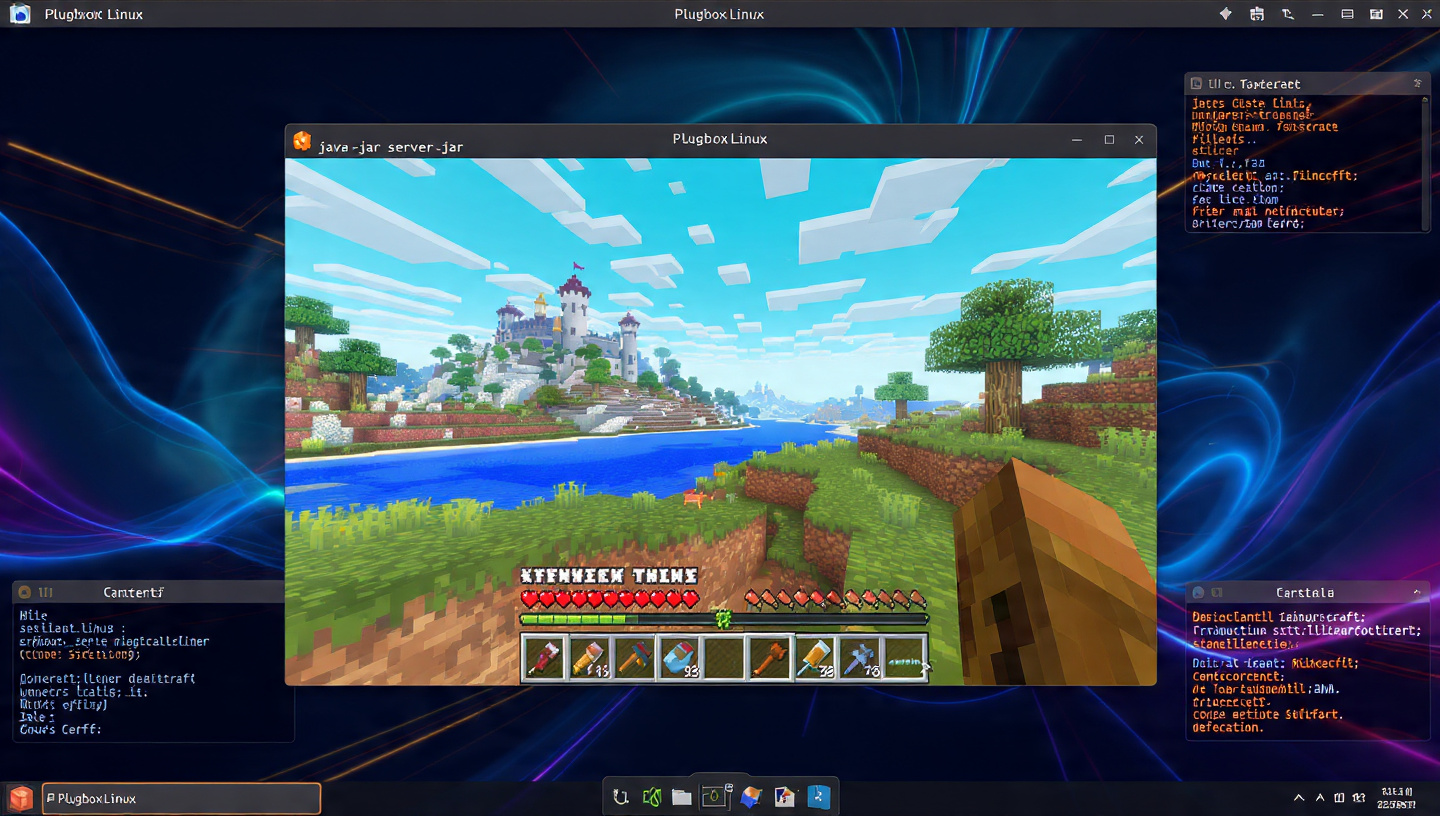Screen dimensions: 1440x816
Task: Click the 'Gours Cerff:' line in Camtentf panel
Action: pos(60,729)
